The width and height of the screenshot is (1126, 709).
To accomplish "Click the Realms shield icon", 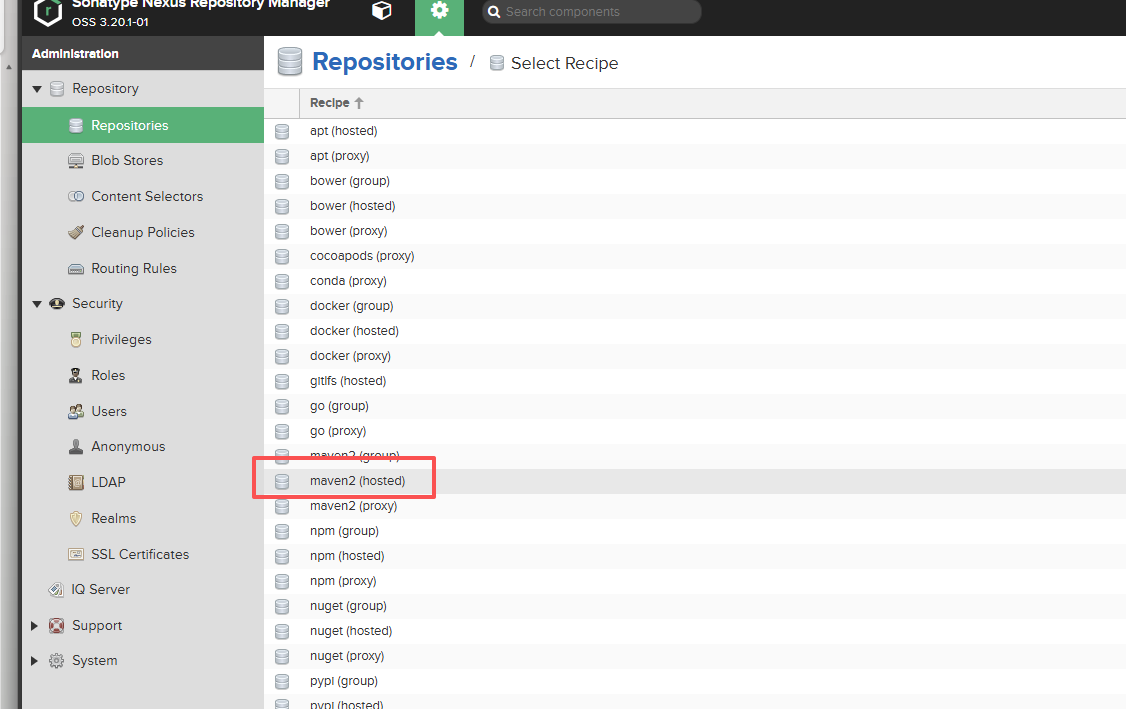I will click(x=75, y=519).
